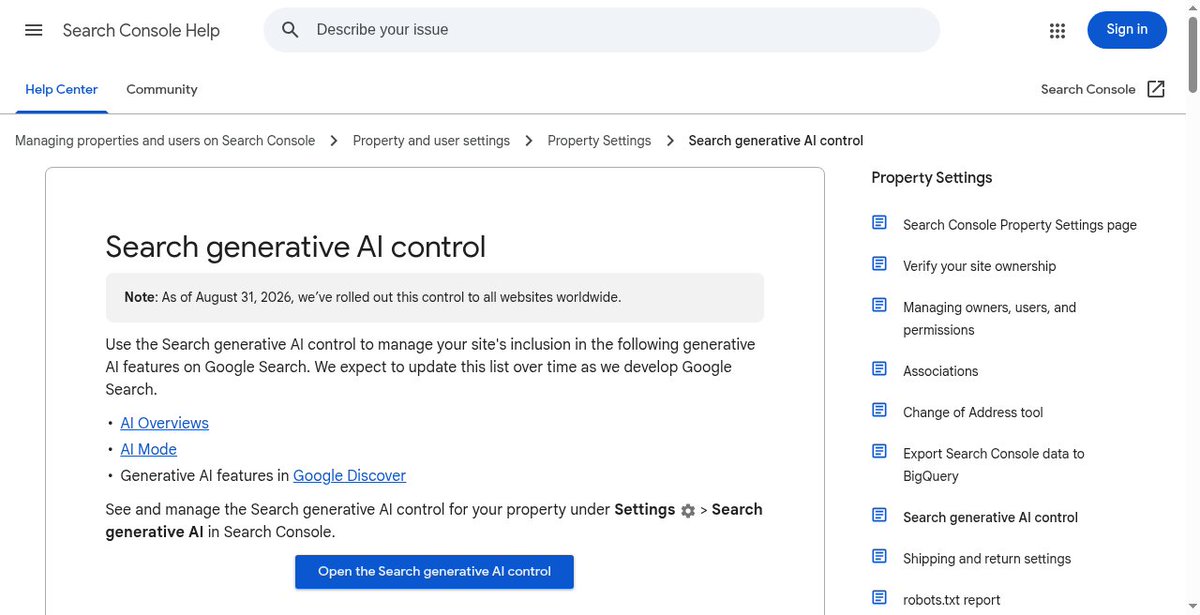Click the article icon beside Change of Address tool

point(879,410)
